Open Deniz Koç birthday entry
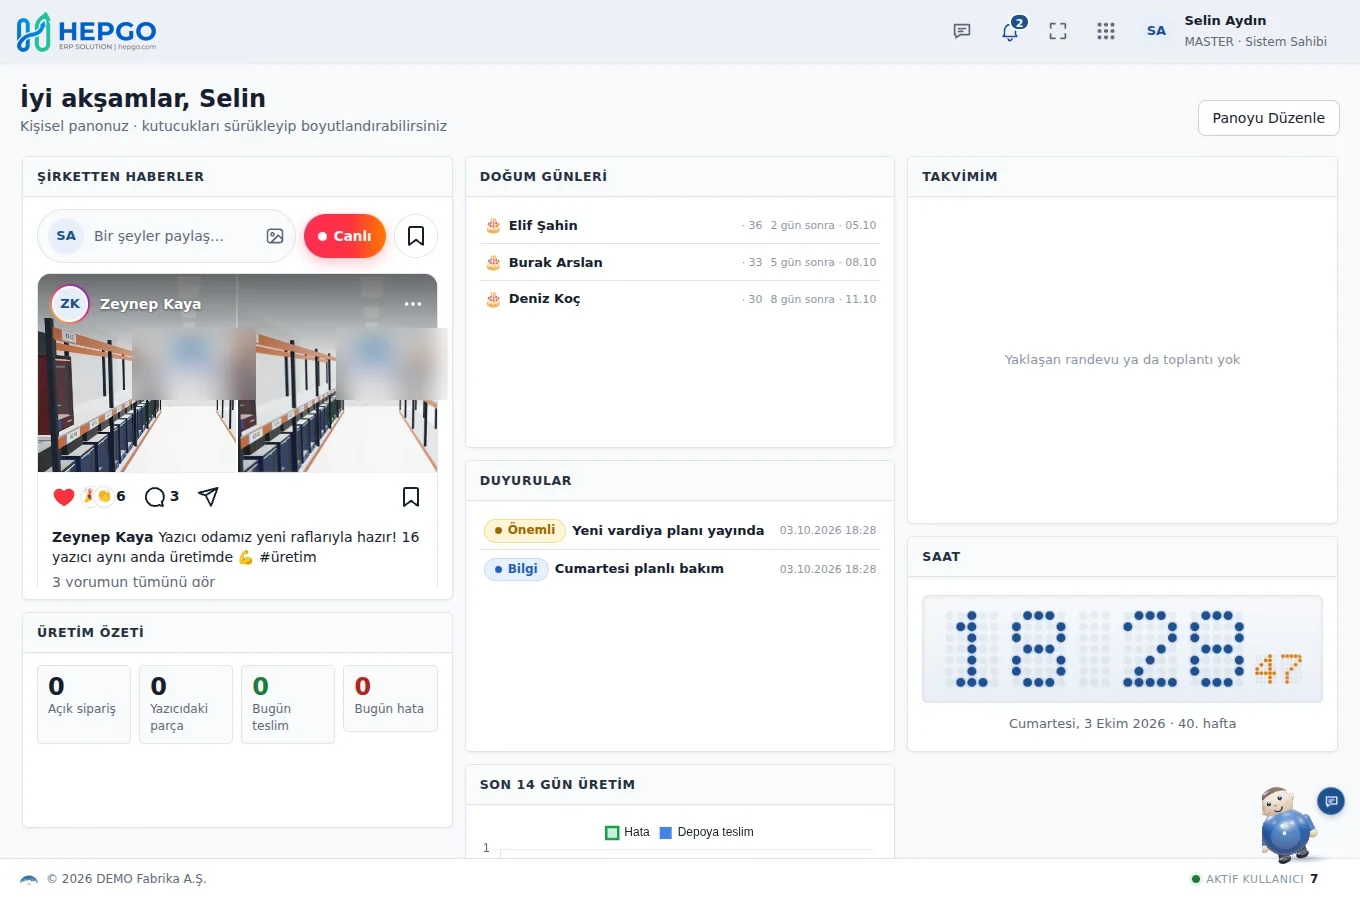 pos(680,299)
